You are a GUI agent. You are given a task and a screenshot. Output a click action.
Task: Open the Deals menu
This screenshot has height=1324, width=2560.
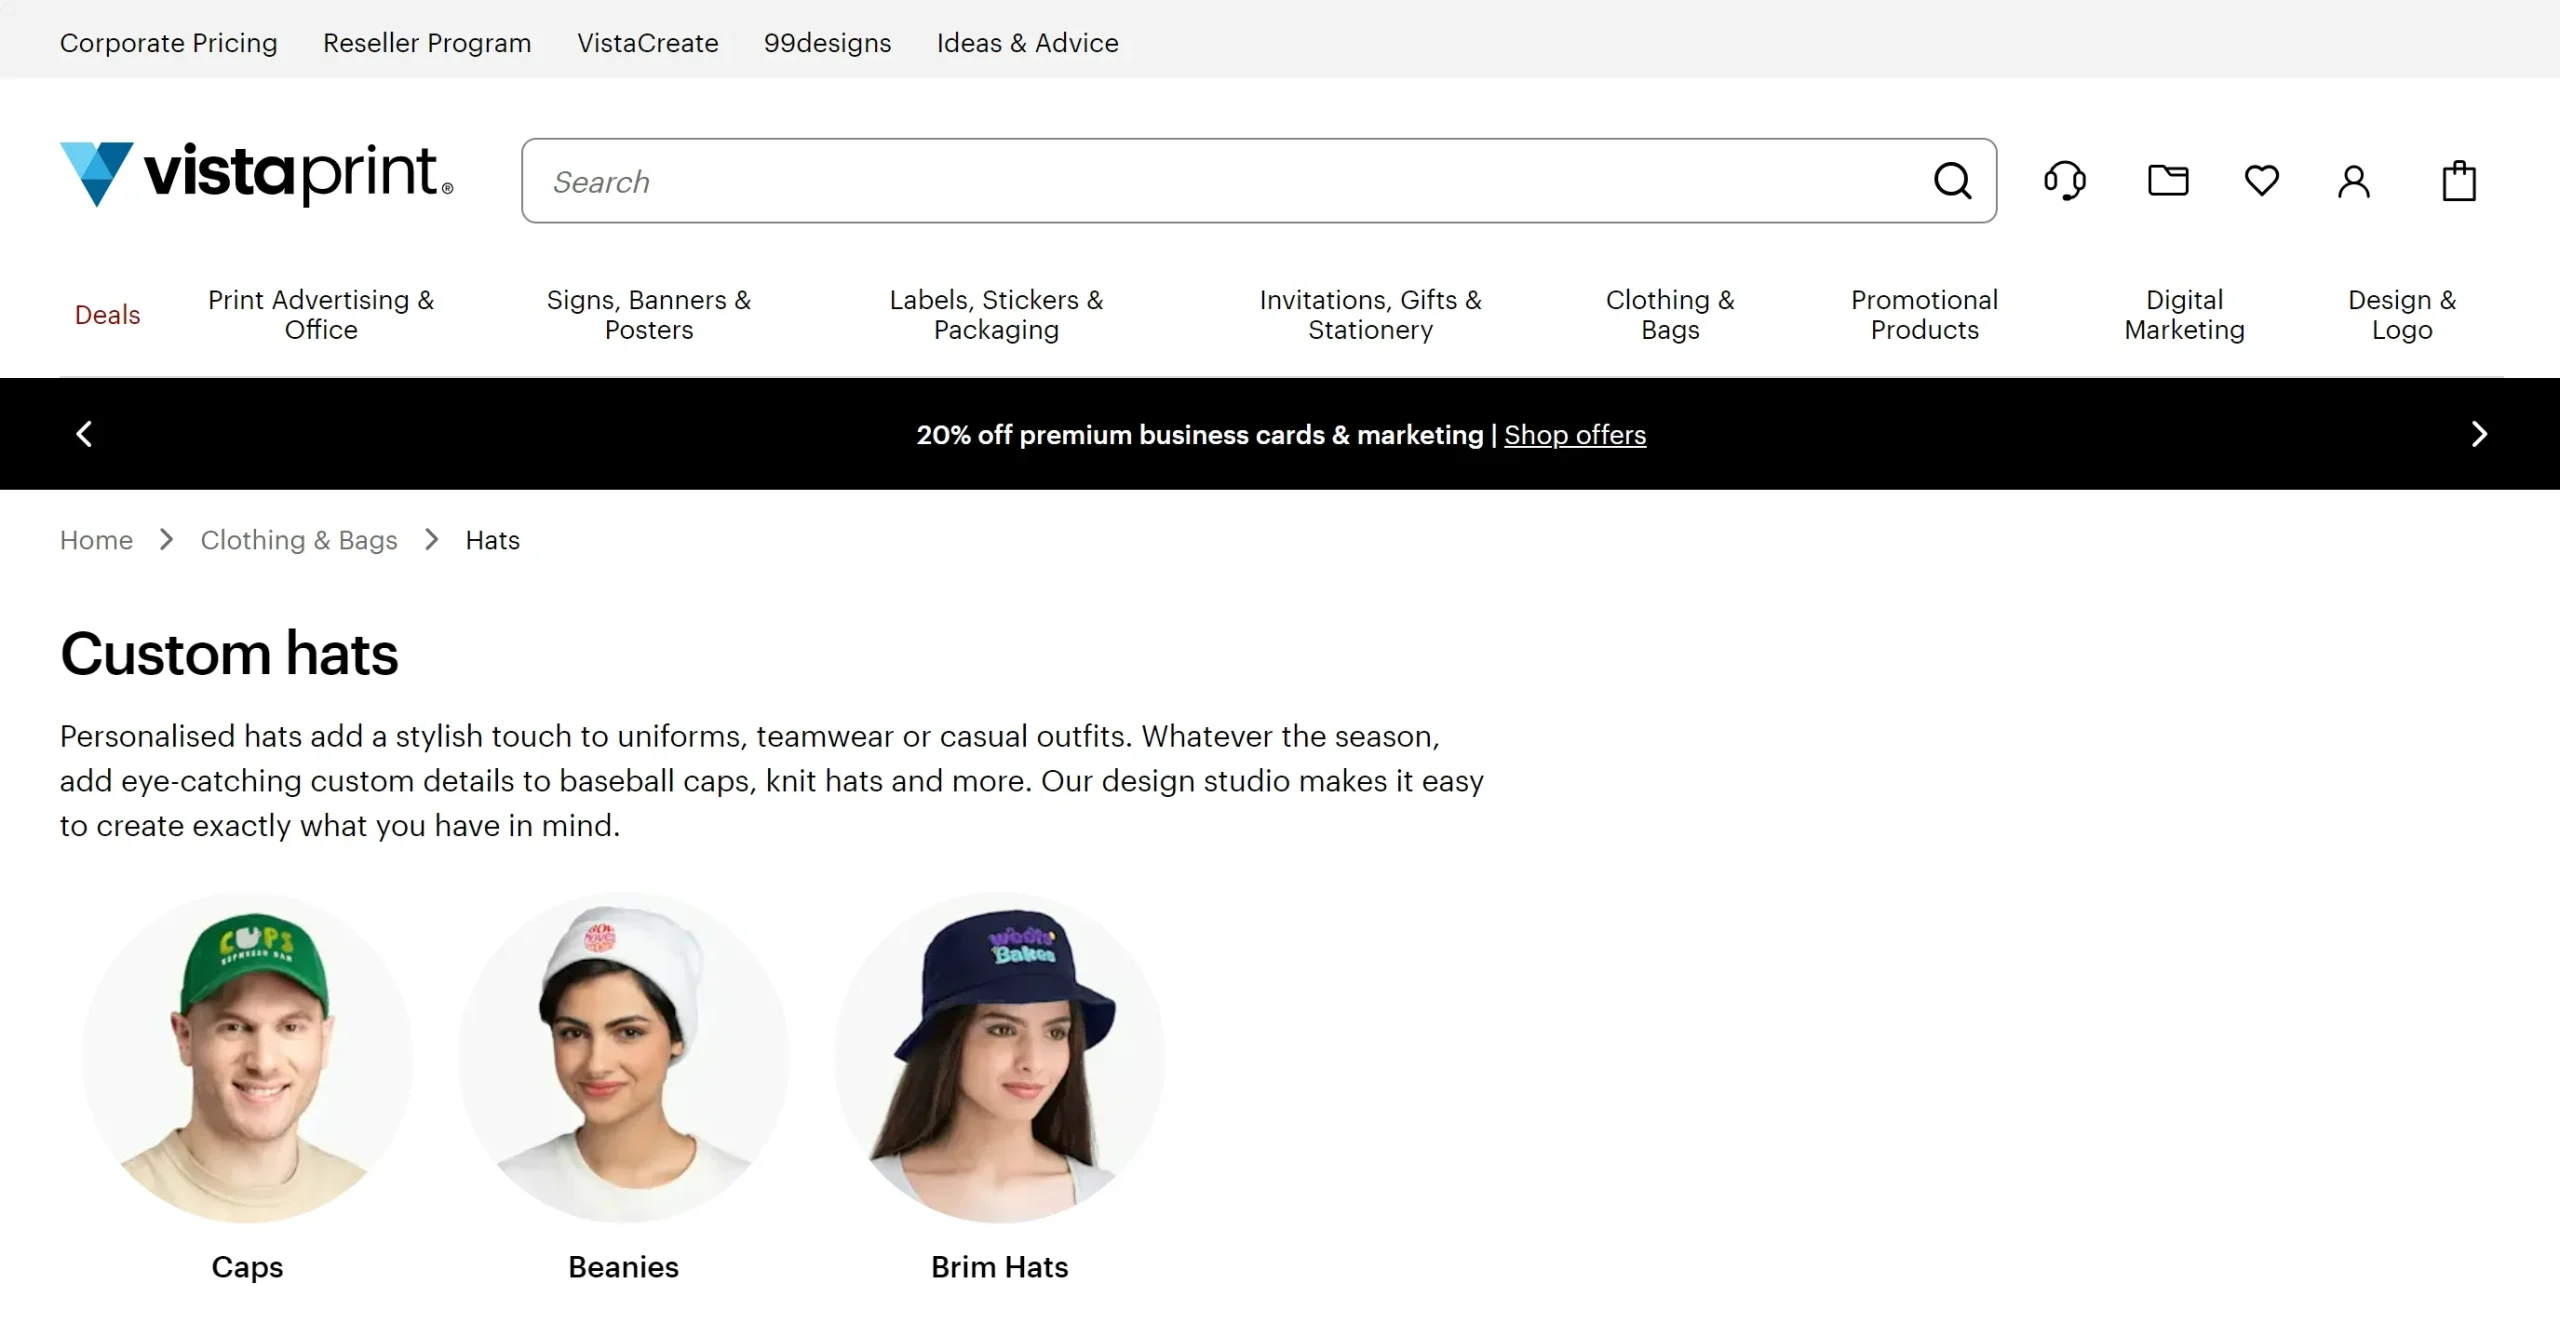[x=108, y=314]
